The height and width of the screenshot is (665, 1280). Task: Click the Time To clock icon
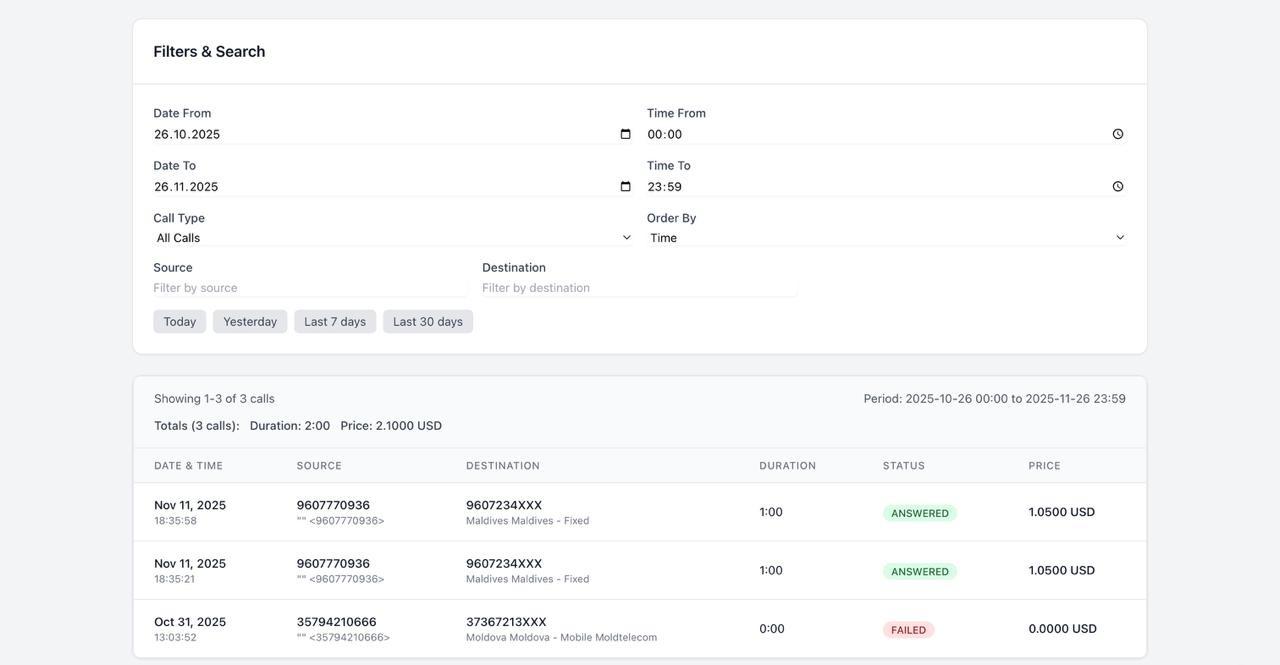(x=1118, y=186)
